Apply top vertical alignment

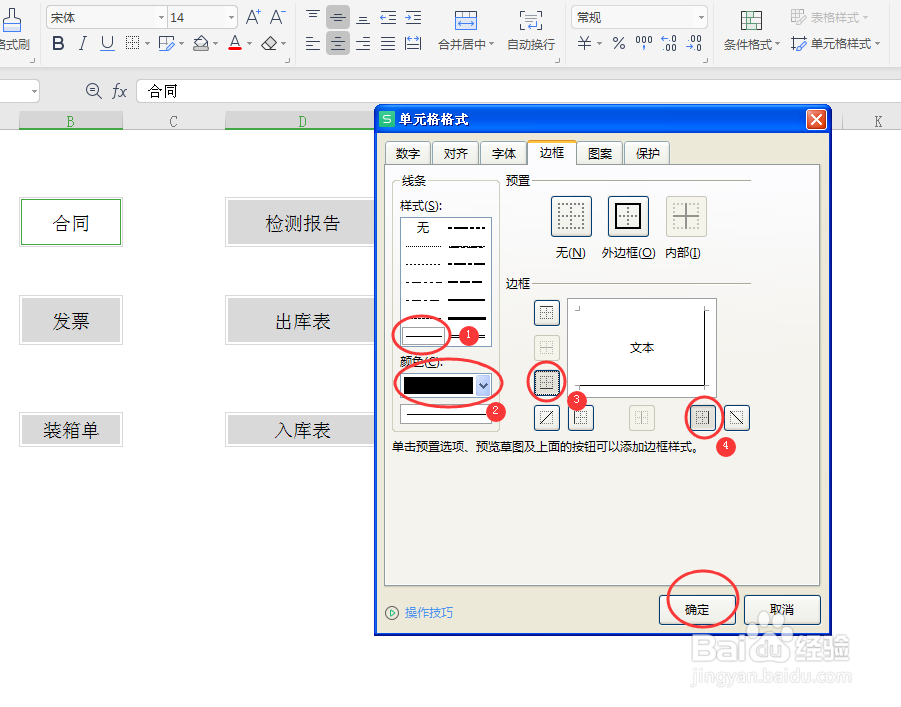pyautogui.click(x=313, y=17)
